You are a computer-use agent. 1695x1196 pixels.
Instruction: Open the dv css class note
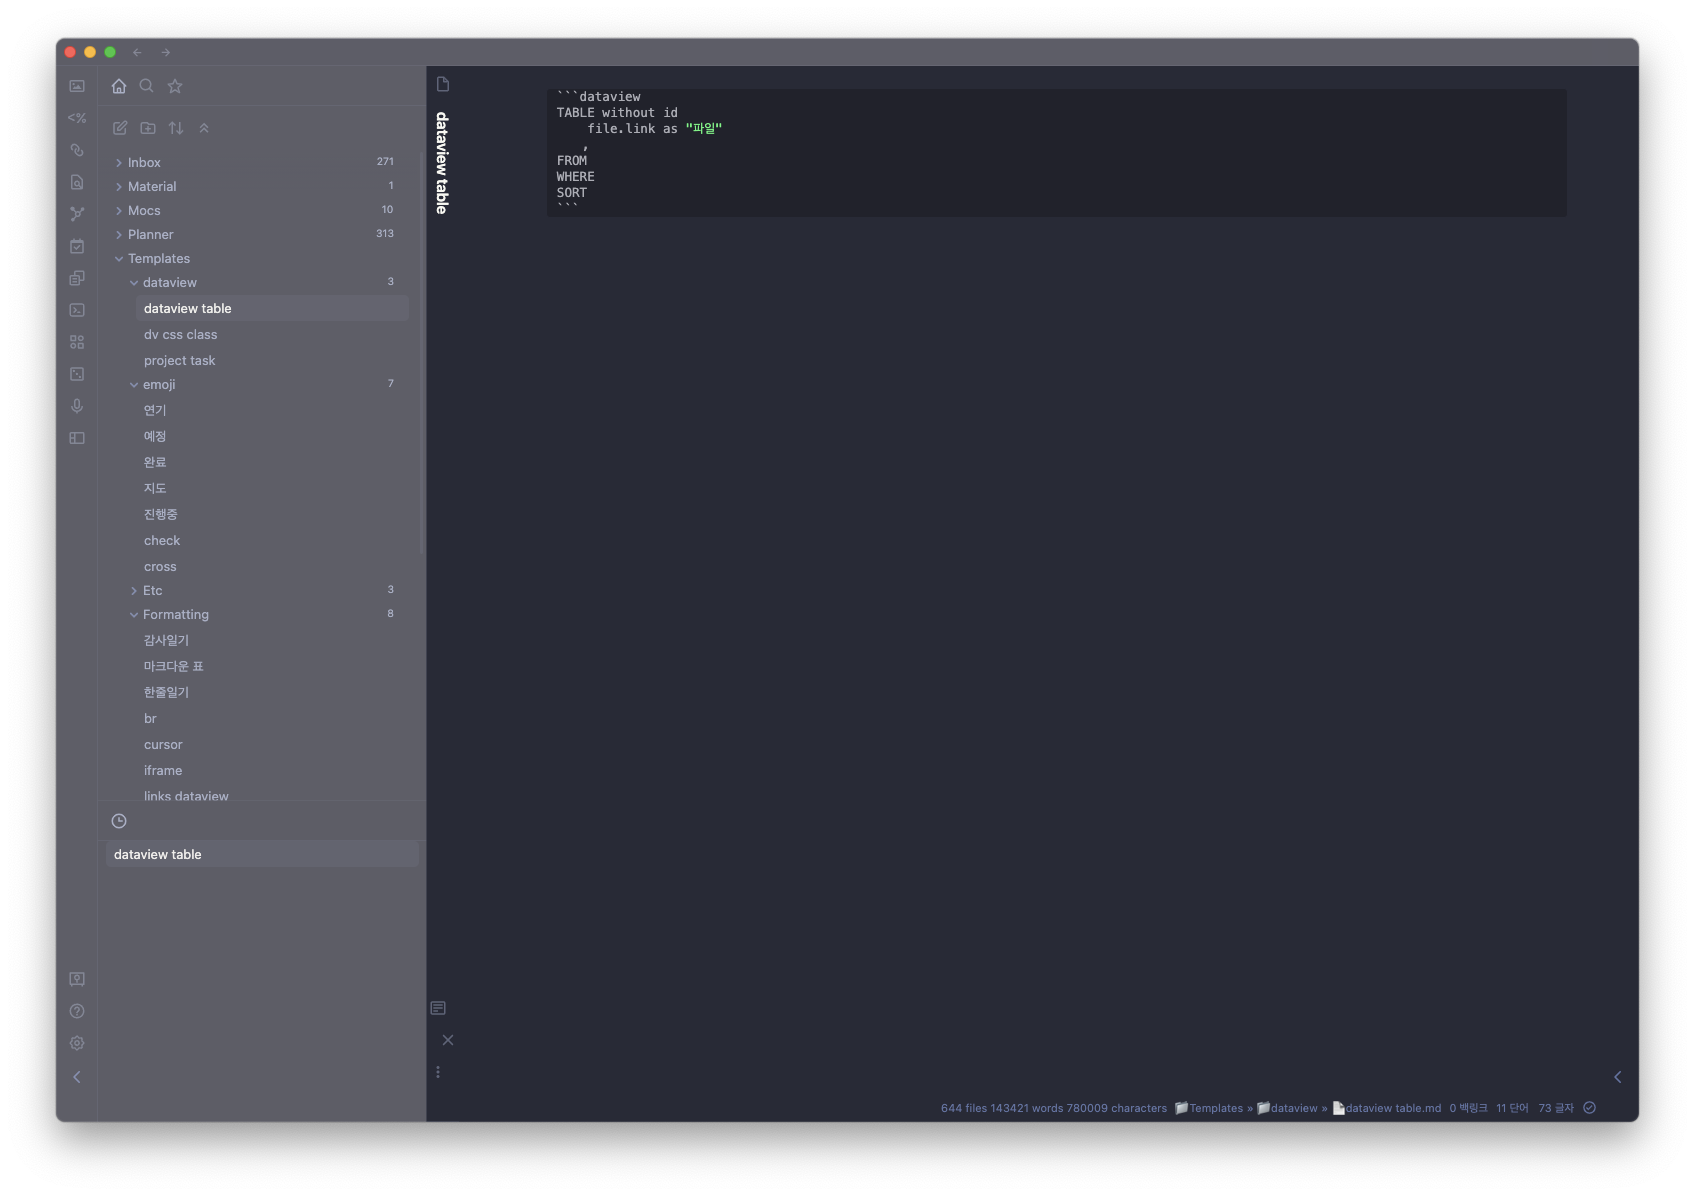point(272,334)
